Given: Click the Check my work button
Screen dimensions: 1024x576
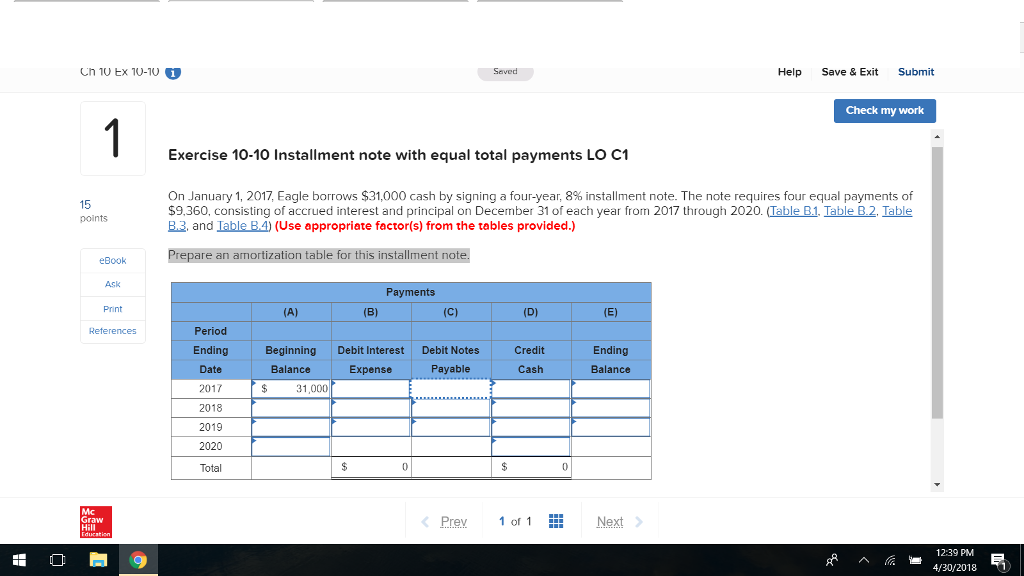Looking at the screenshot, I should (884, 111).
